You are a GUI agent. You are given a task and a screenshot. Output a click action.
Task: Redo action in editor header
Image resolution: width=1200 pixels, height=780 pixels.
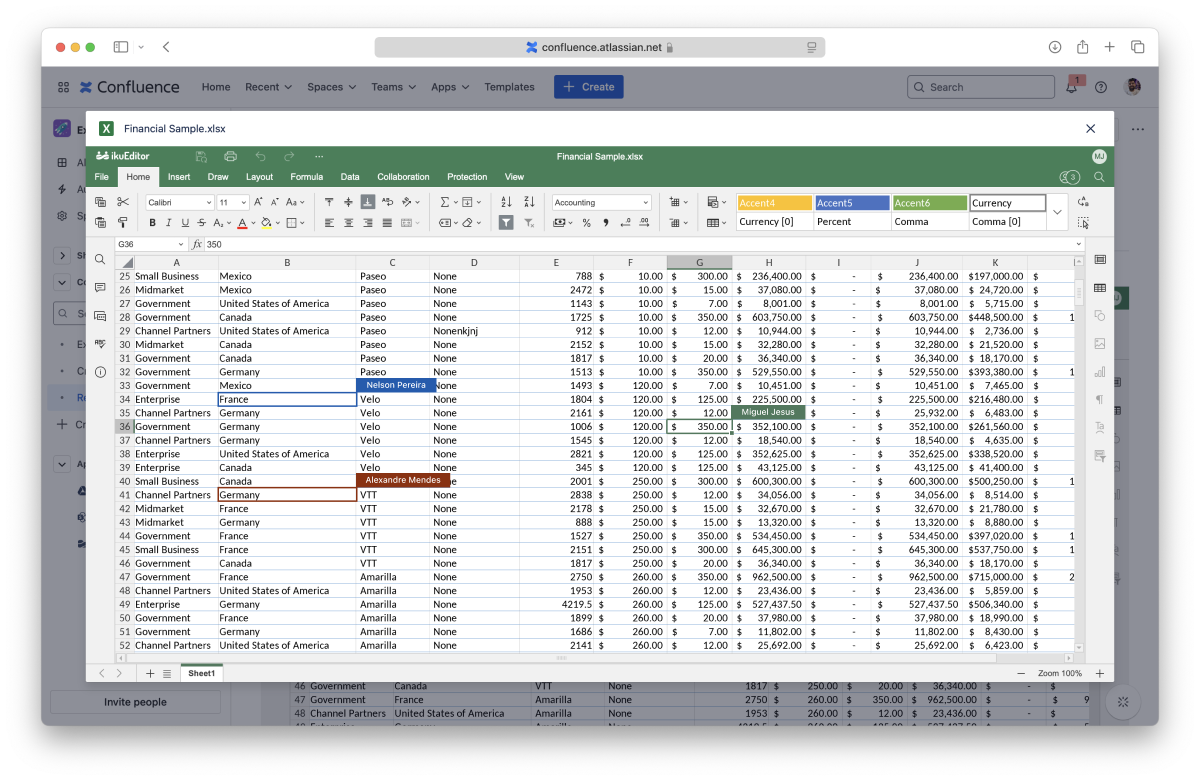289,156
